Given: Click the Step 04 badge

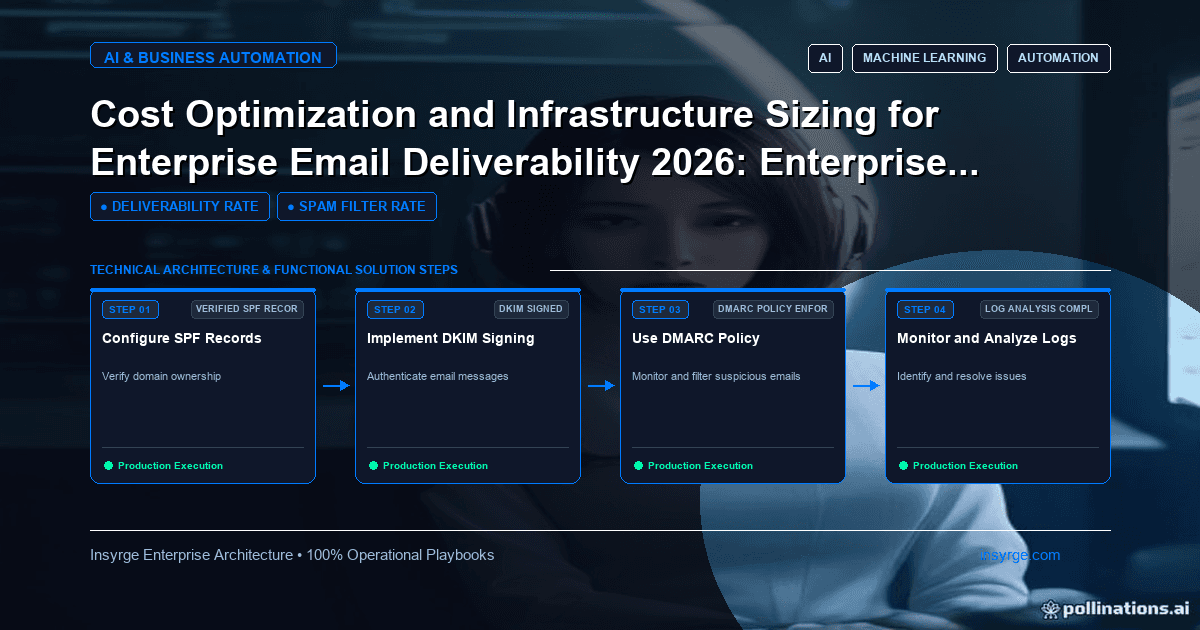Looking at the screenshot, I should (926, 310).
